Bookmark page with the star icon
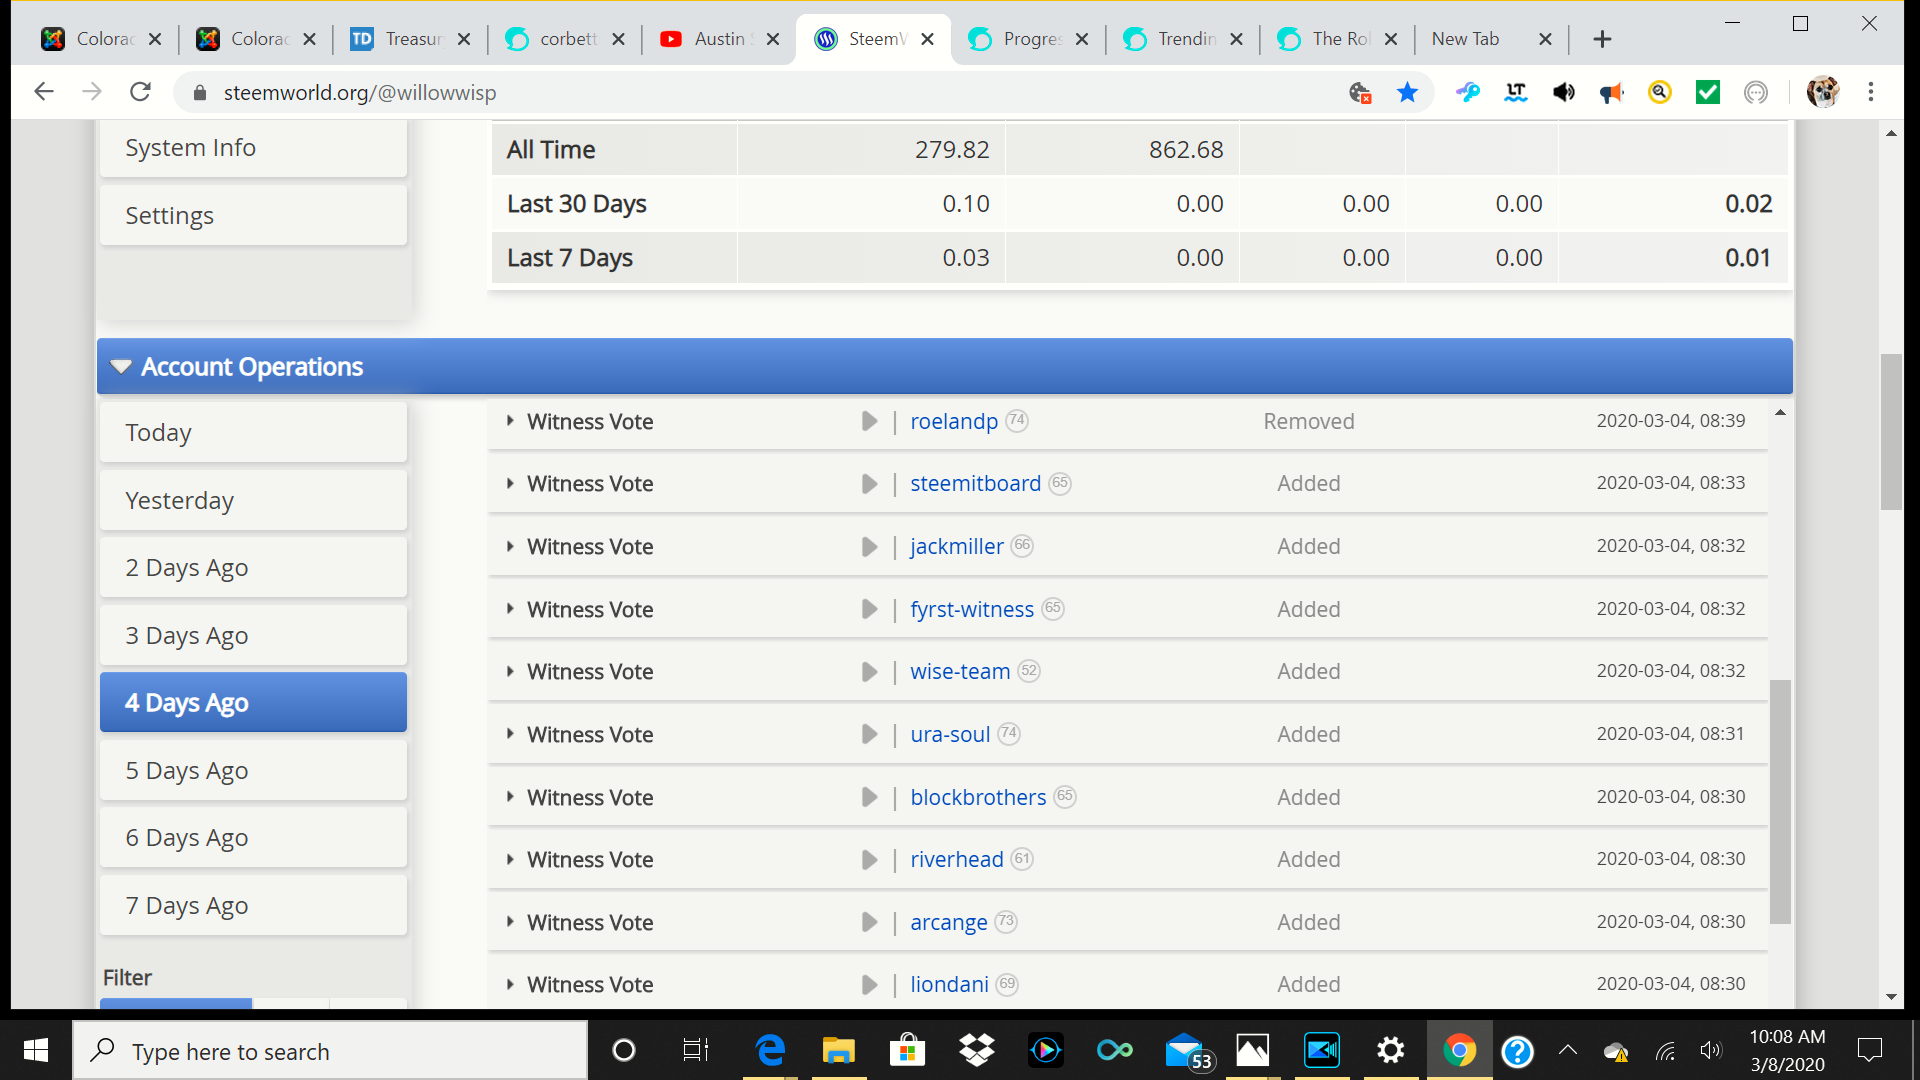Viewport: 1920px width, 1080px height. pos(1407,93)
